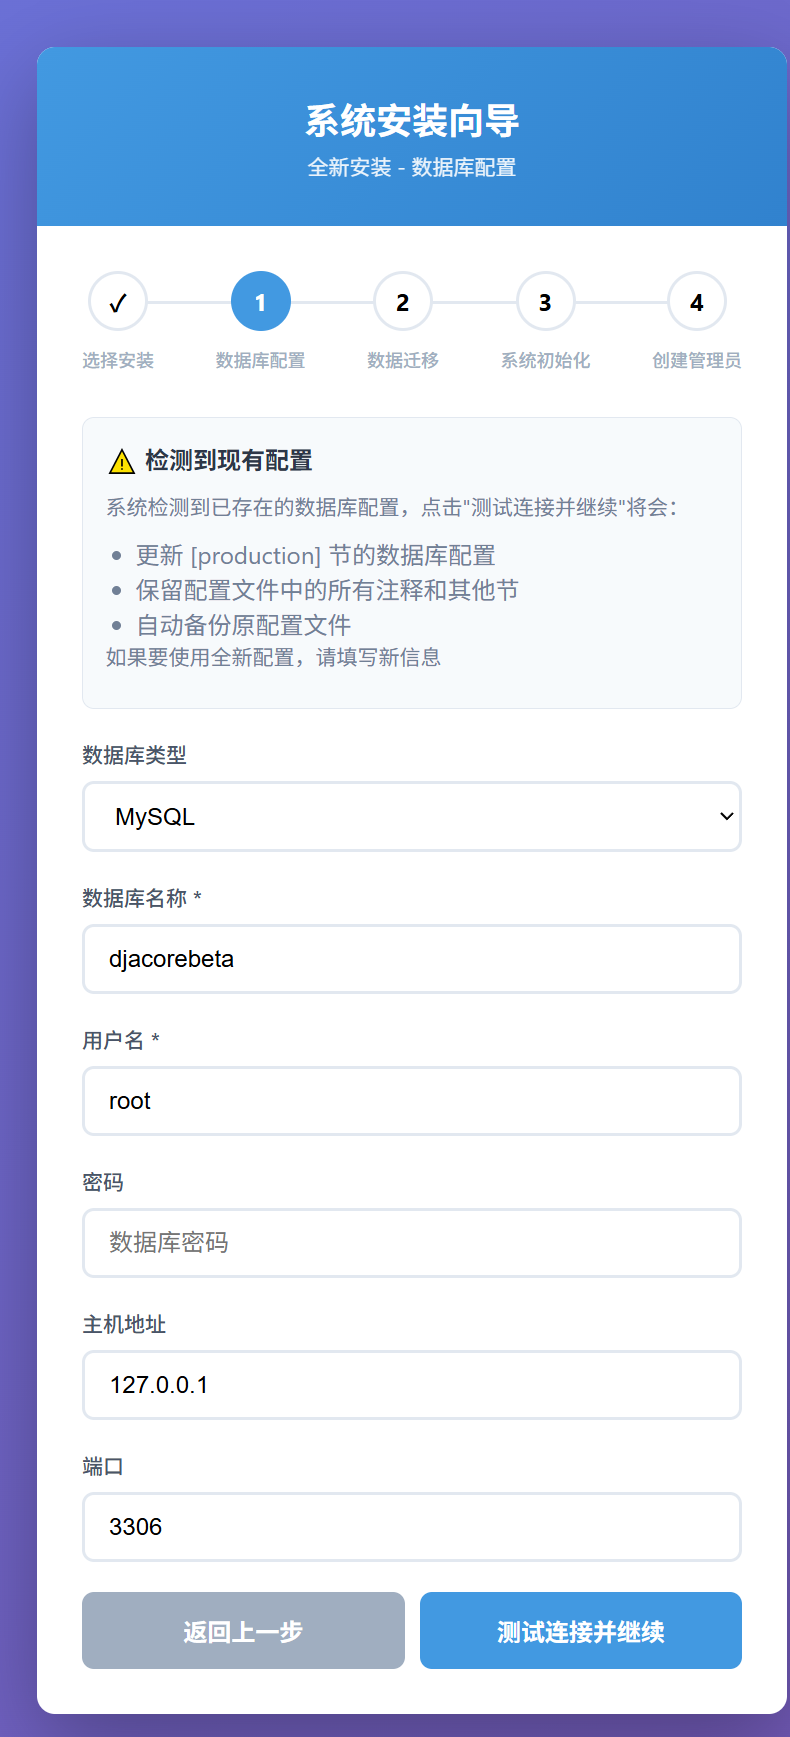Click the step 2 circle for 数据迁移

(403, 302)
